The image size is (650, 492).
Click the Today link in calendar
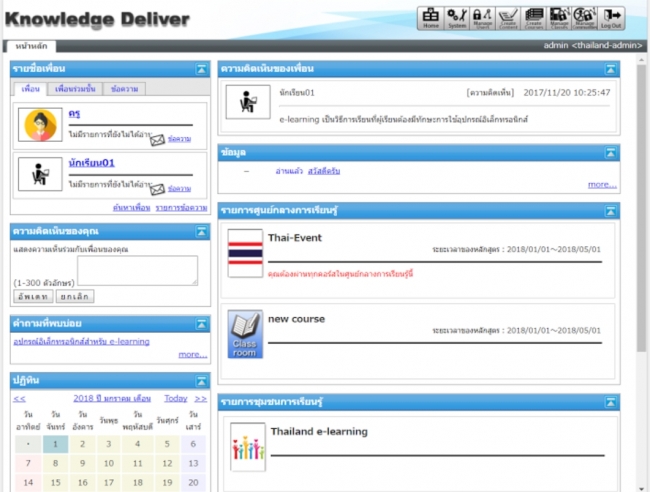176,398
